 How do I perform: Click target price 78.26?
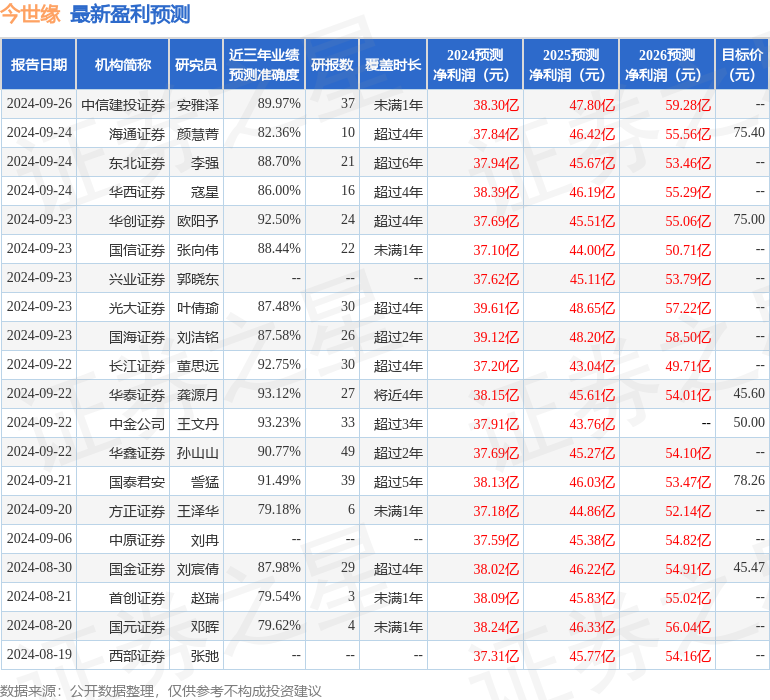pos(749,480)
